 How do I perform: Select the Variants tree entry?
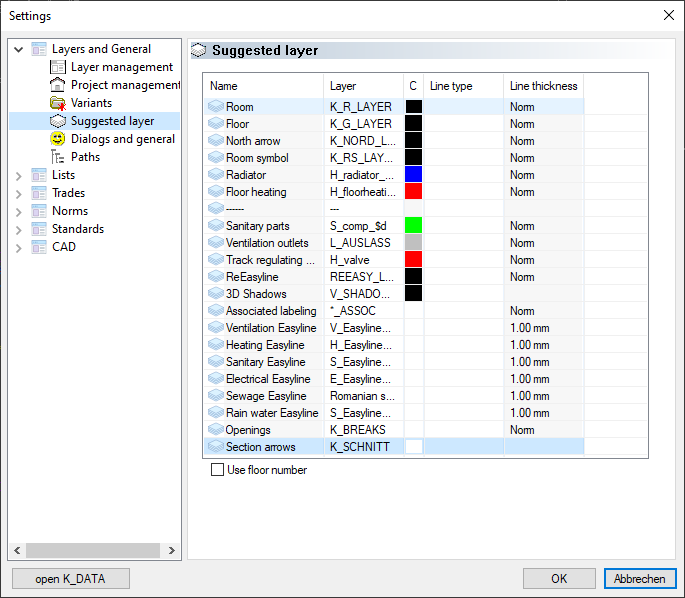(91, 103)
